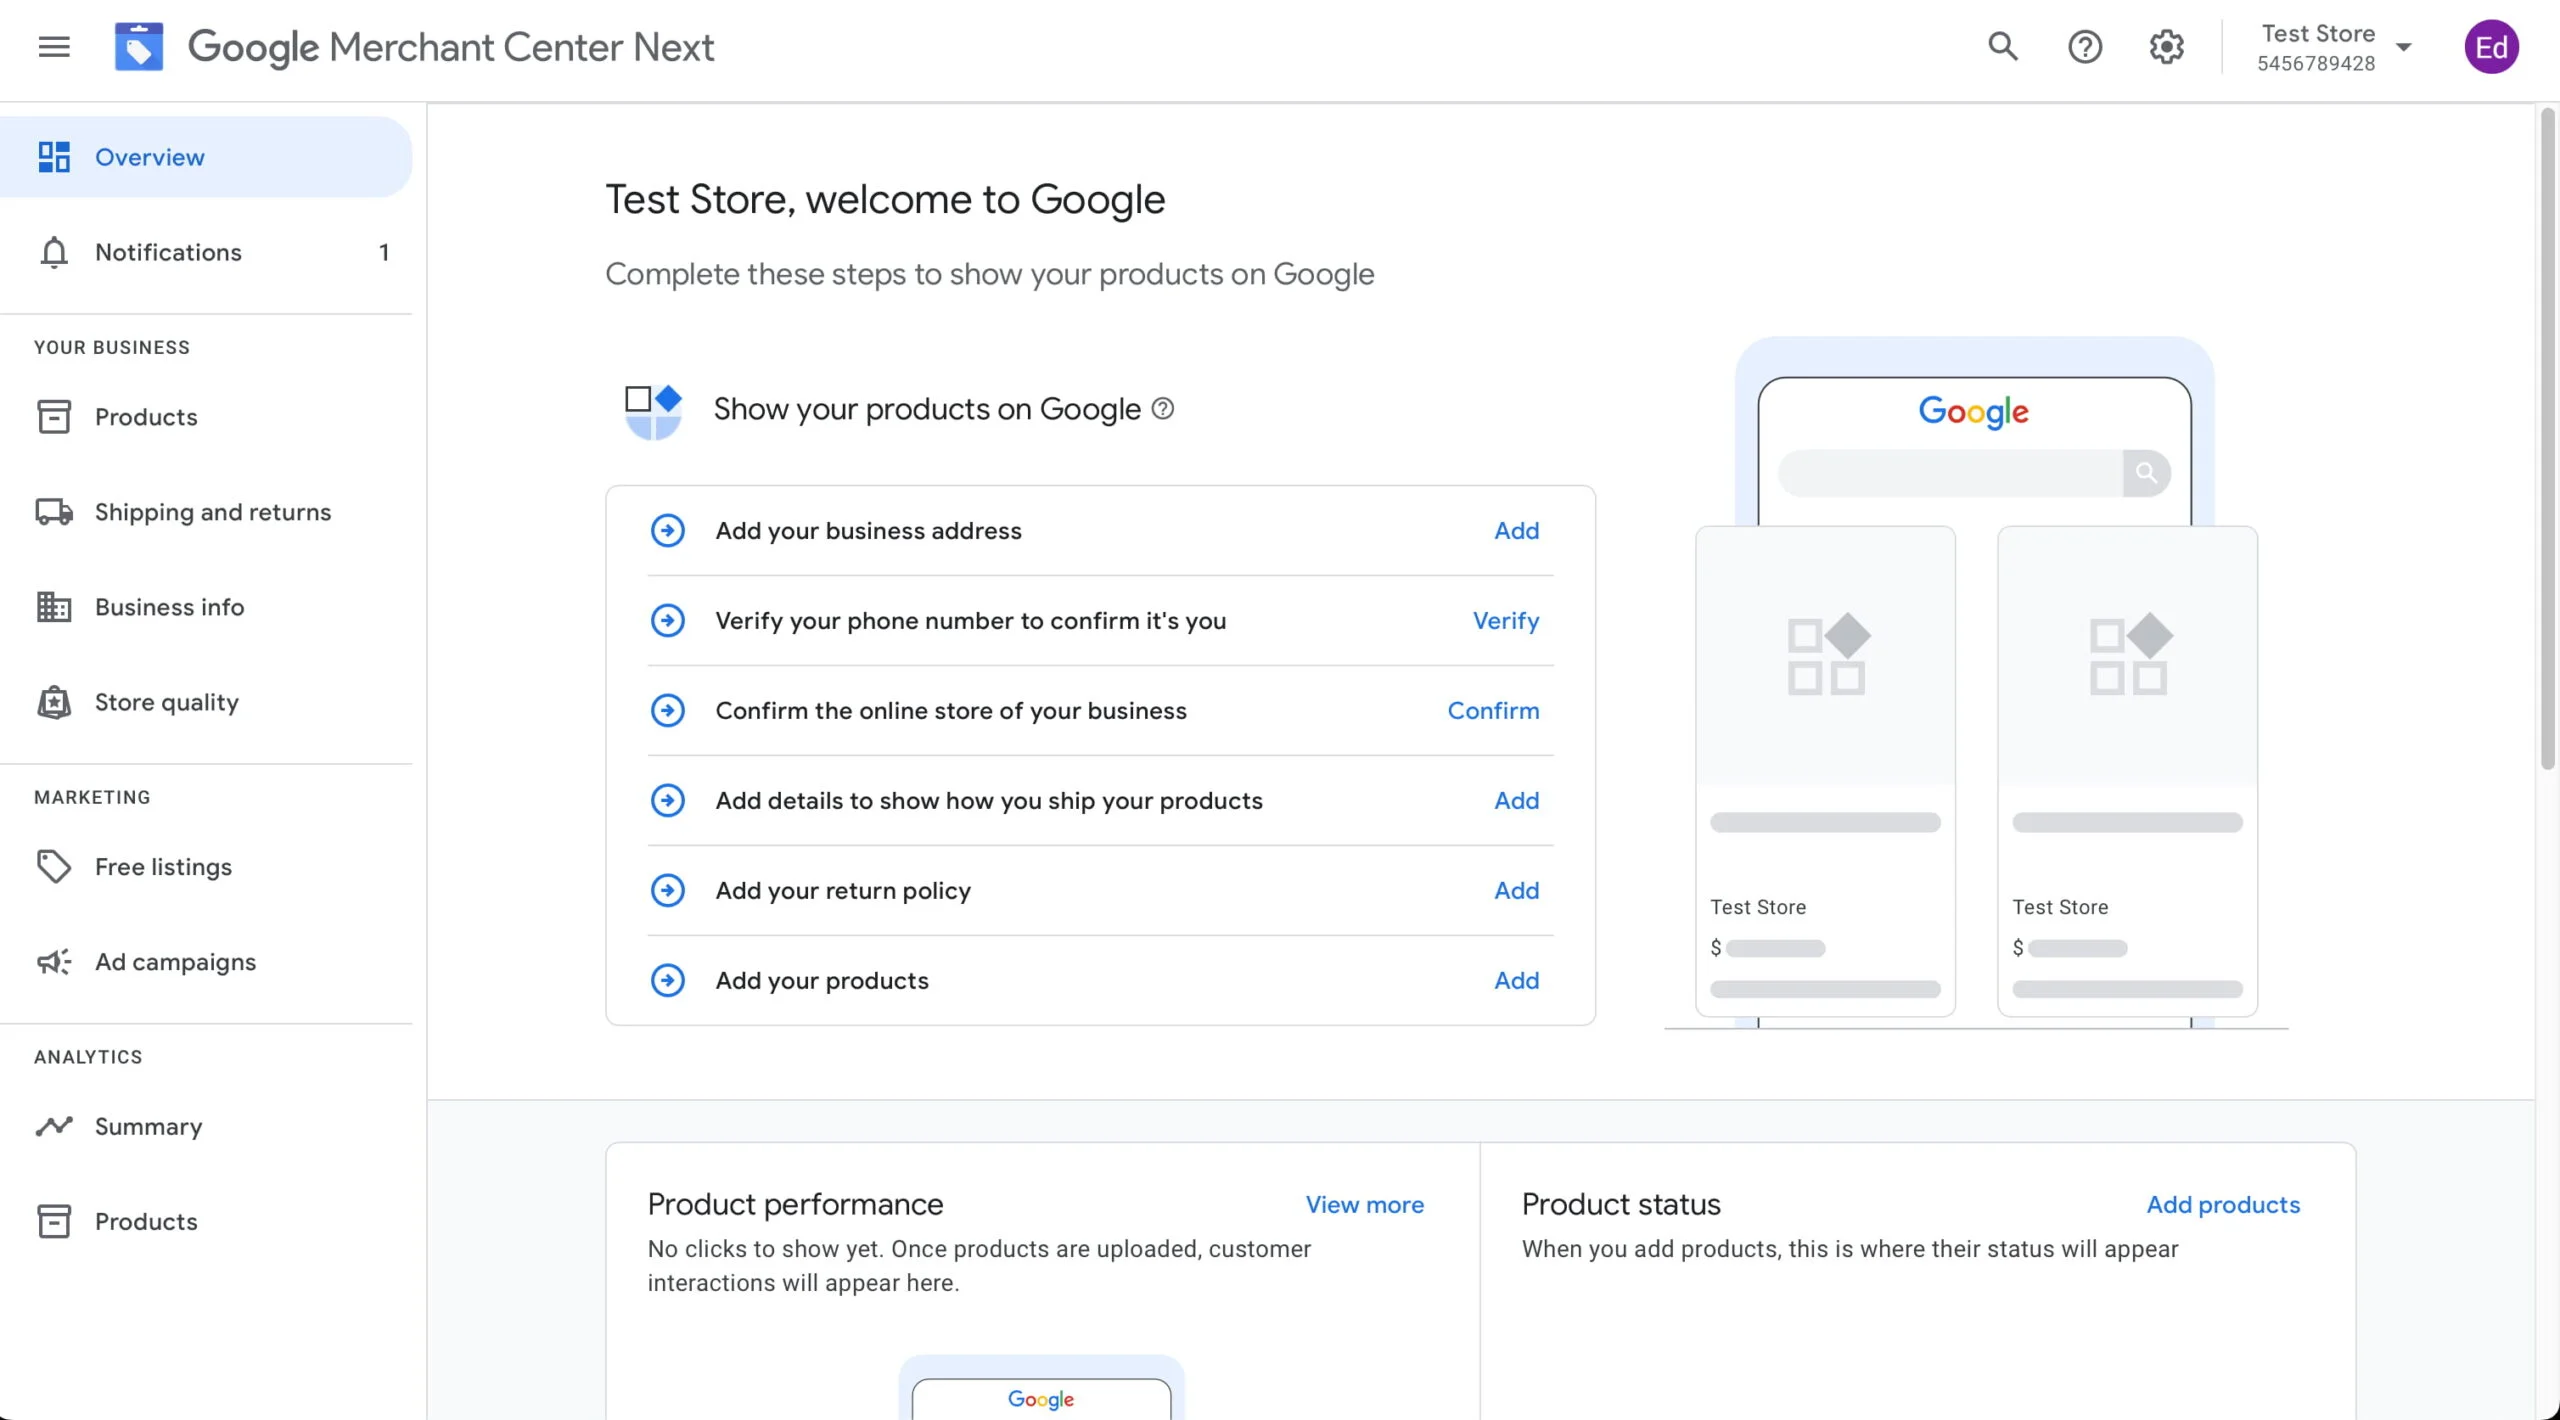Viewport: 2560px width, 1420px height.
Task: Click Add for your products
Action: coord(1516,981)
